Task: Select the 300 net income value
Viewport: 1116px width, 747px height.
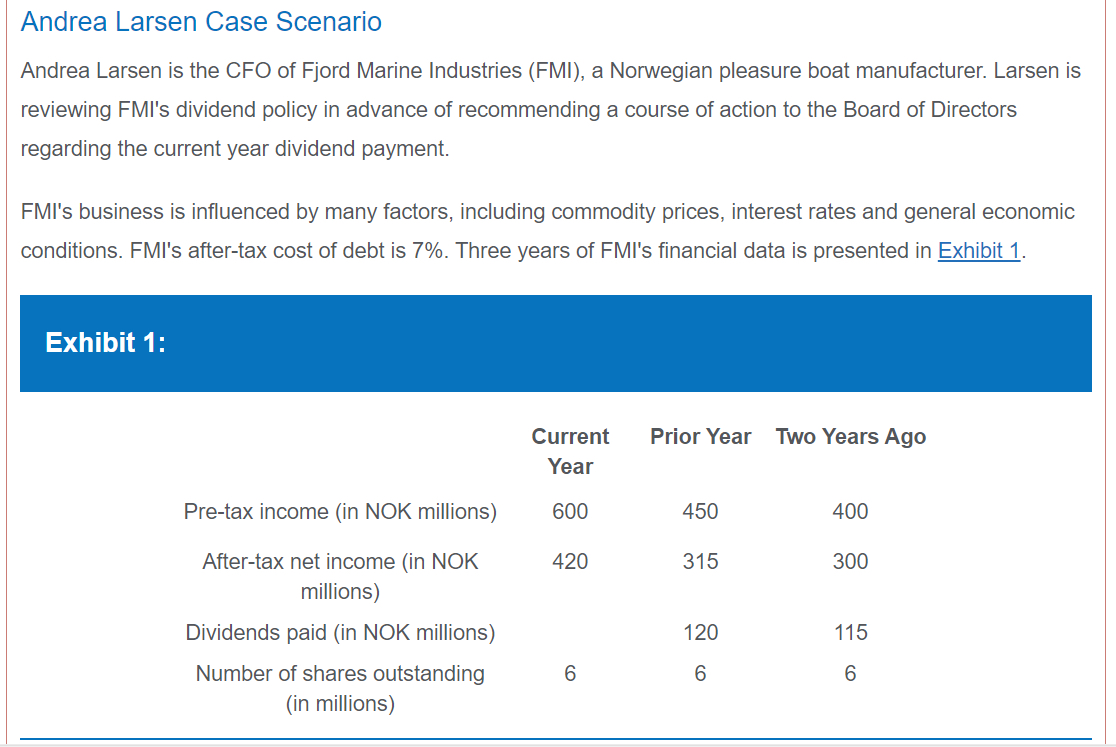Action: [x=850, y=561]
